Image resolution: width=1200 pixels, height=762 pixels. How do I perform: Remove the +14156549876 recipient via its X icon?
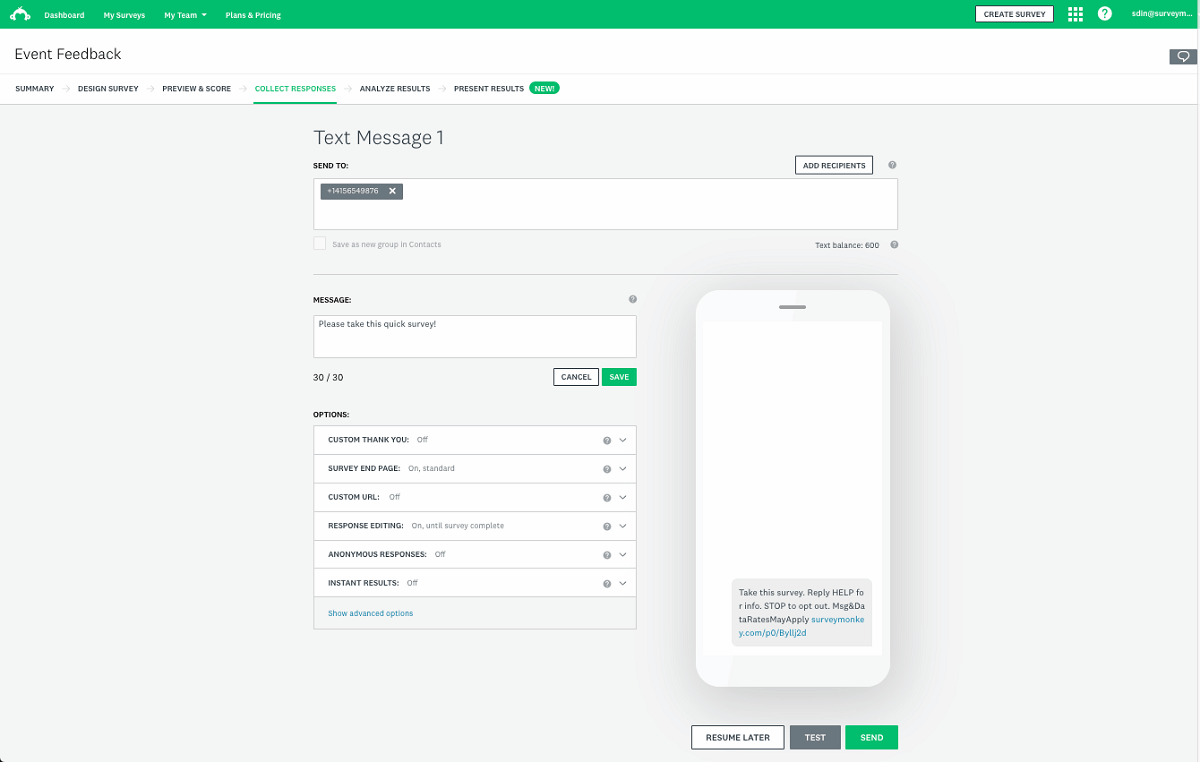click(x=392, y=191)
